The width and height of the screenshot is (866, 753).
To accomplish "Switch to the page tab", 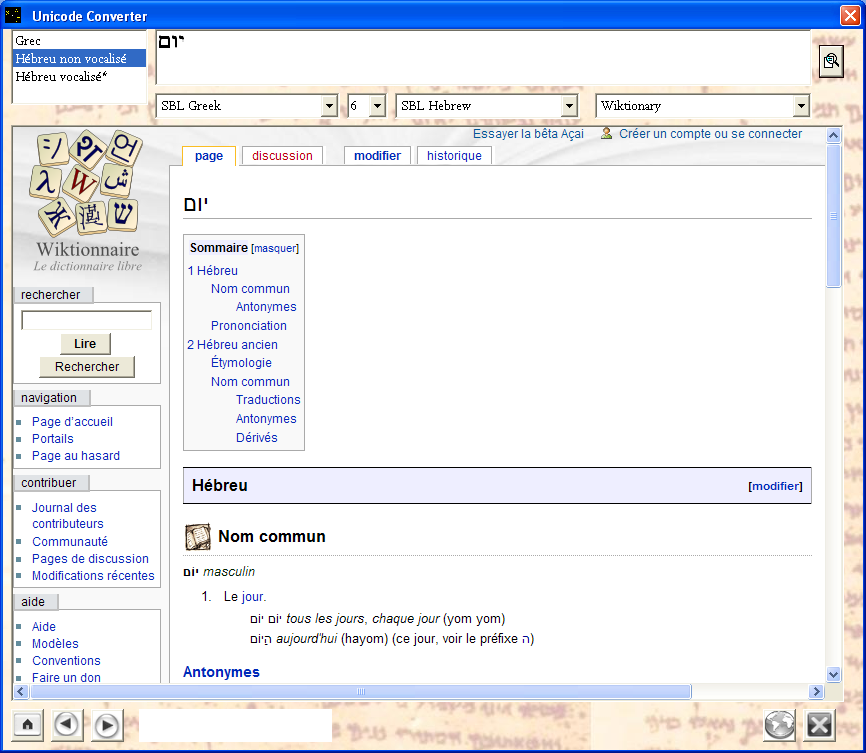I will click(209, 156).
